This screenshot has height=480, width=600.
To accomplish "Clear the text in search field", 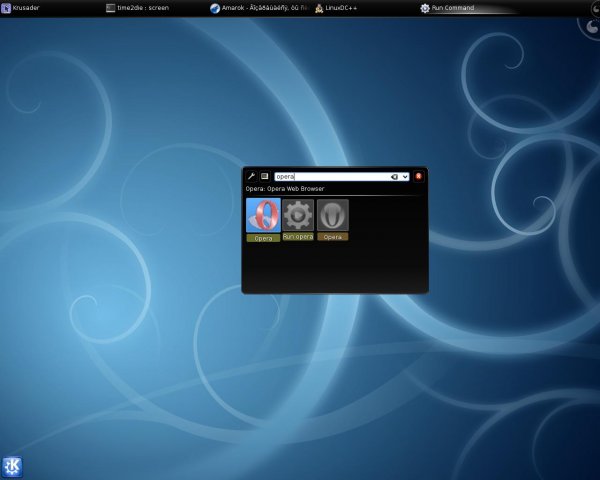I will tap(394, 176).
